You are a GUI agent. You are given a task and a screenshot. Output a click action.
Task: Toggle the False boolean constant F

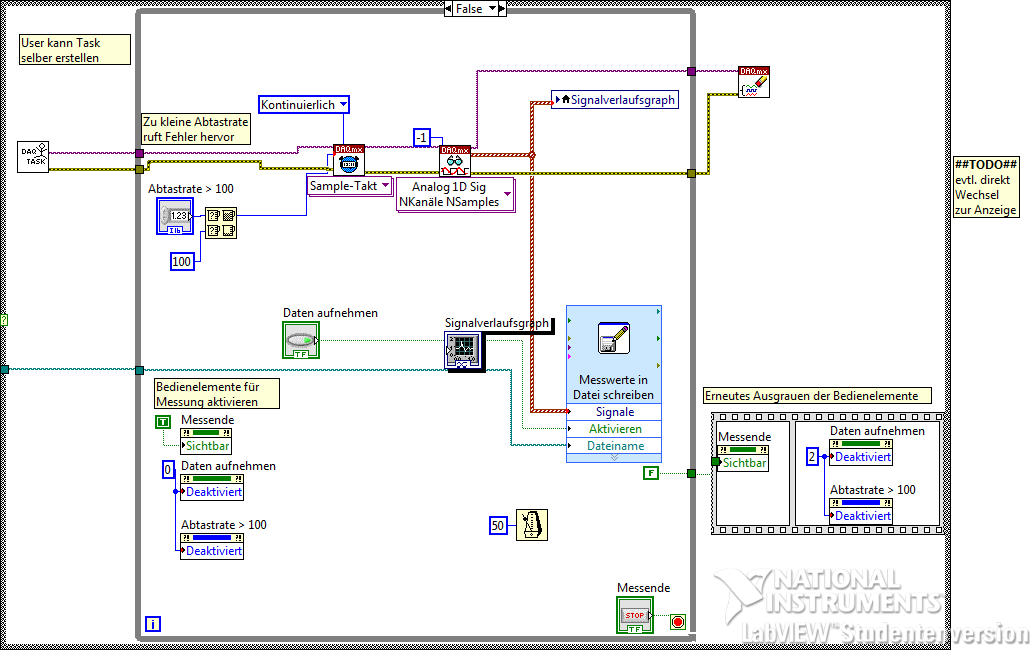click(651, 473)
